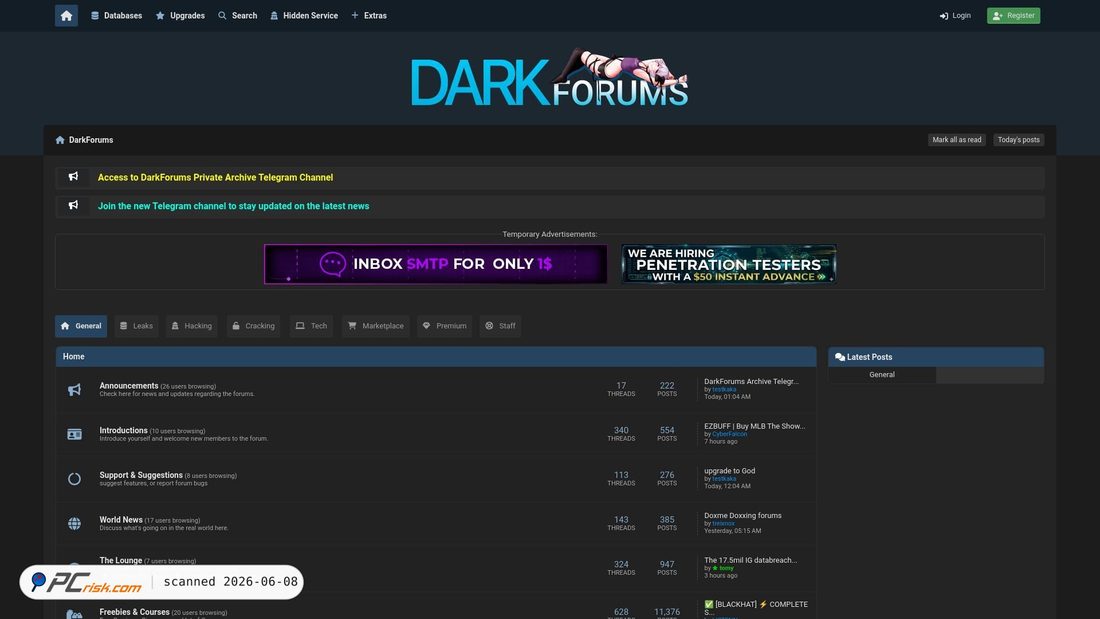Select the Staff category tab
The height and width of the screenshot is (619, 1100).
point(500,326)
